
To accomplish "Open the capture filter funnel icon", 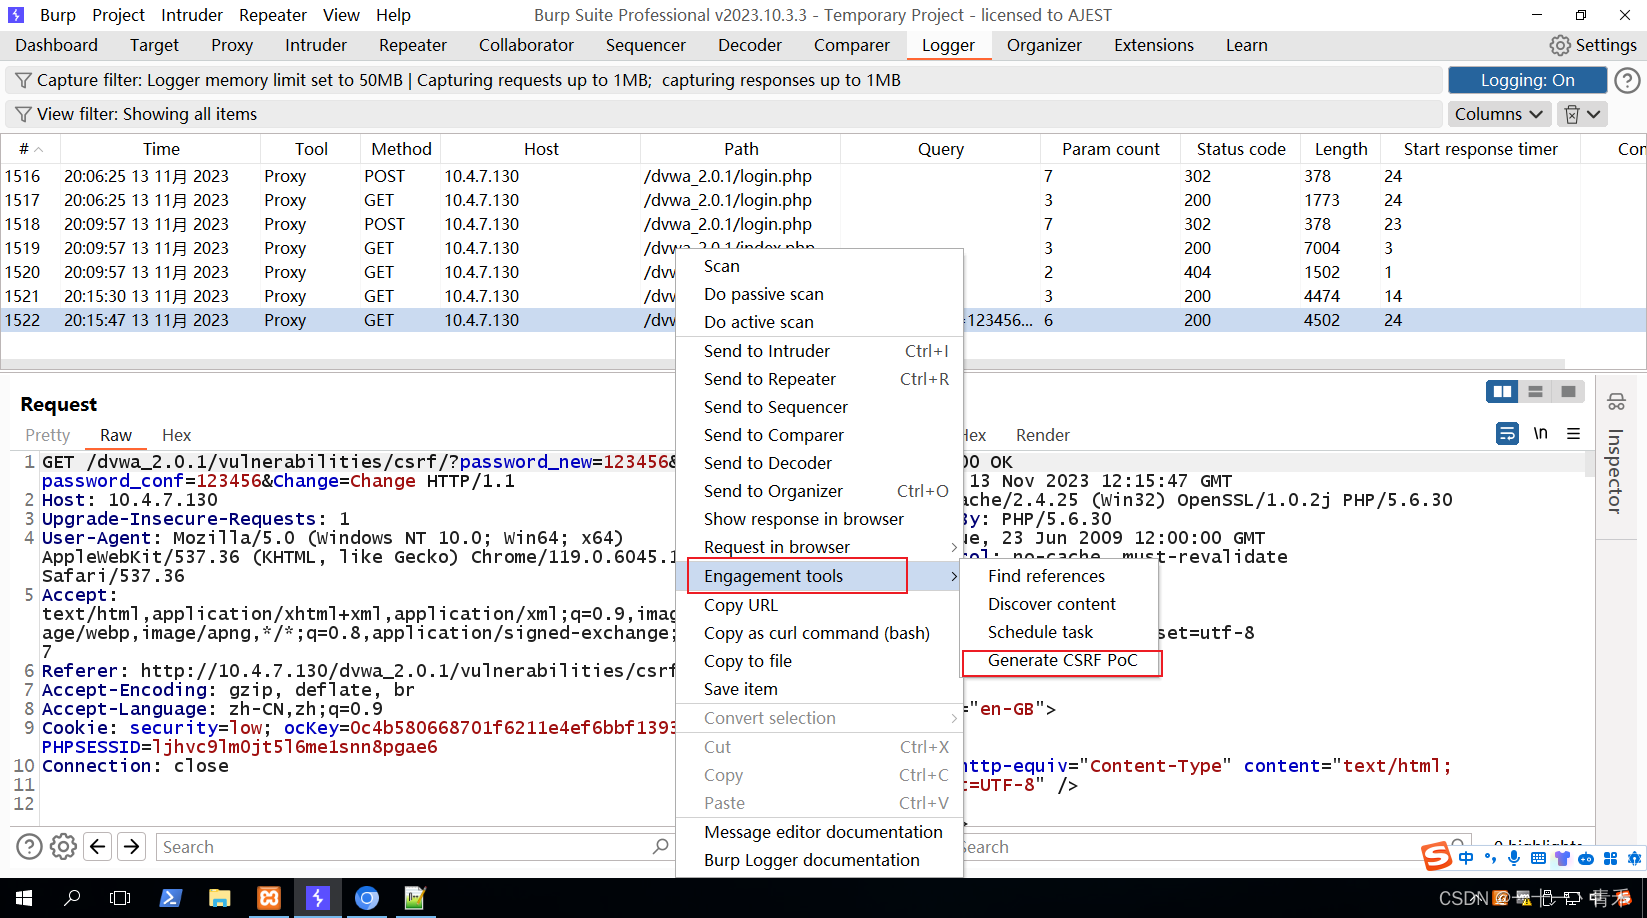I will (x=23, y=80).
